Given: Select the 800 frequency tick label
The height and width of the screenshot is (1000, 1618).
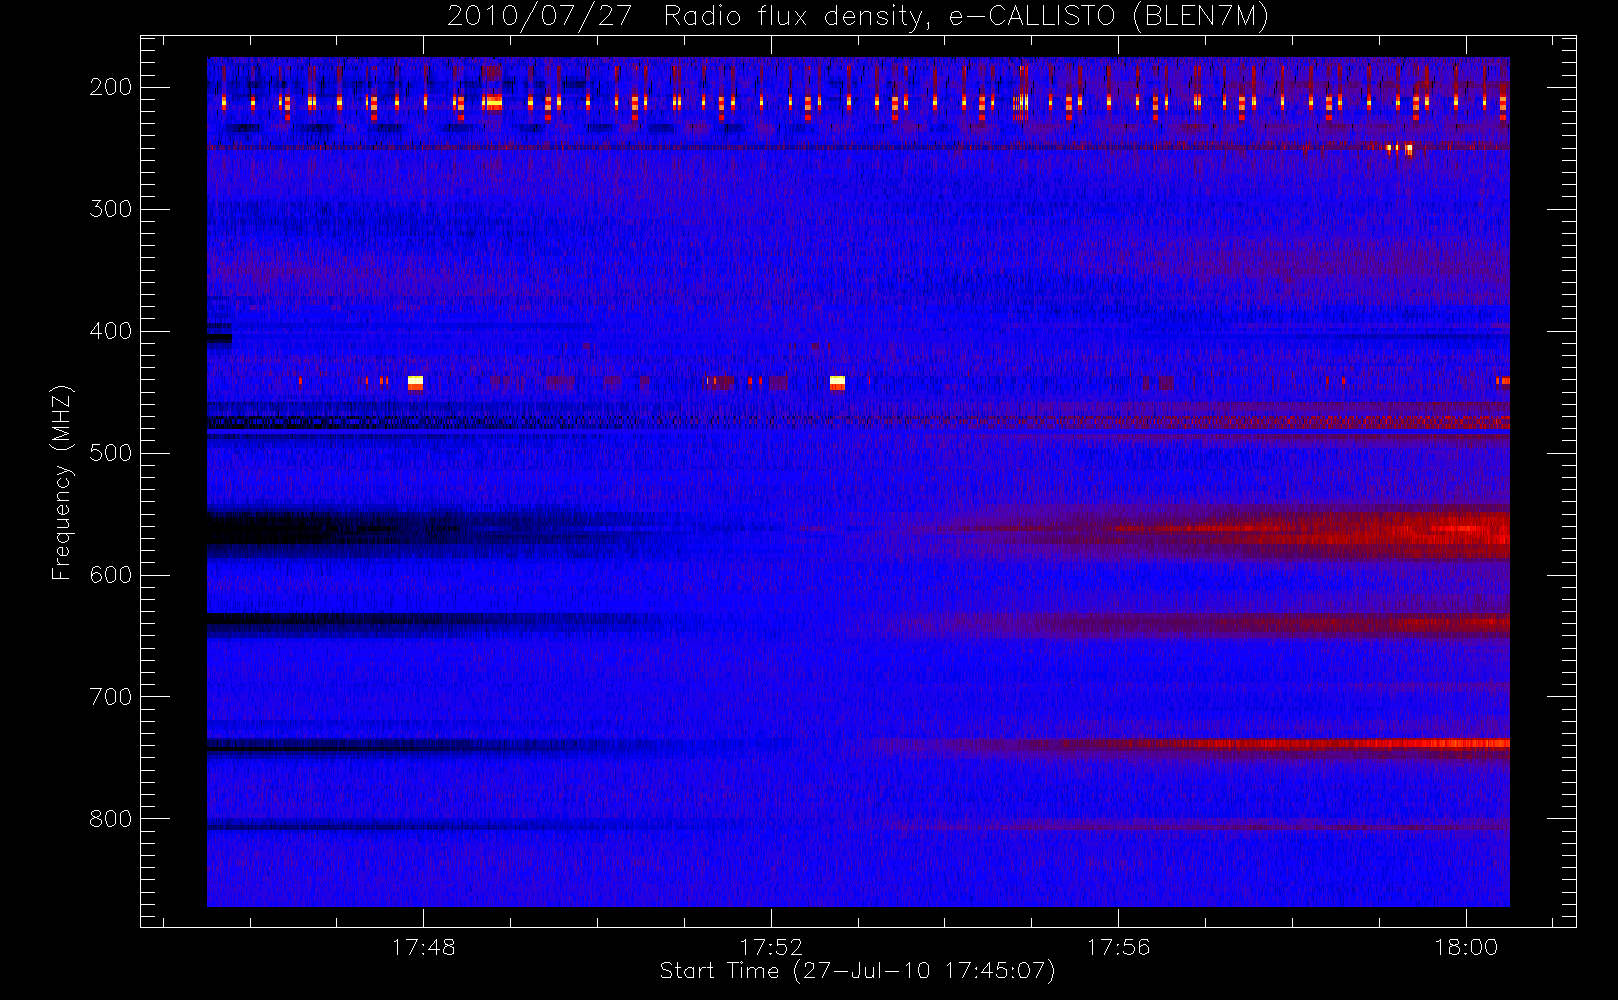Looking at the screenshot, I should [111, 819].
